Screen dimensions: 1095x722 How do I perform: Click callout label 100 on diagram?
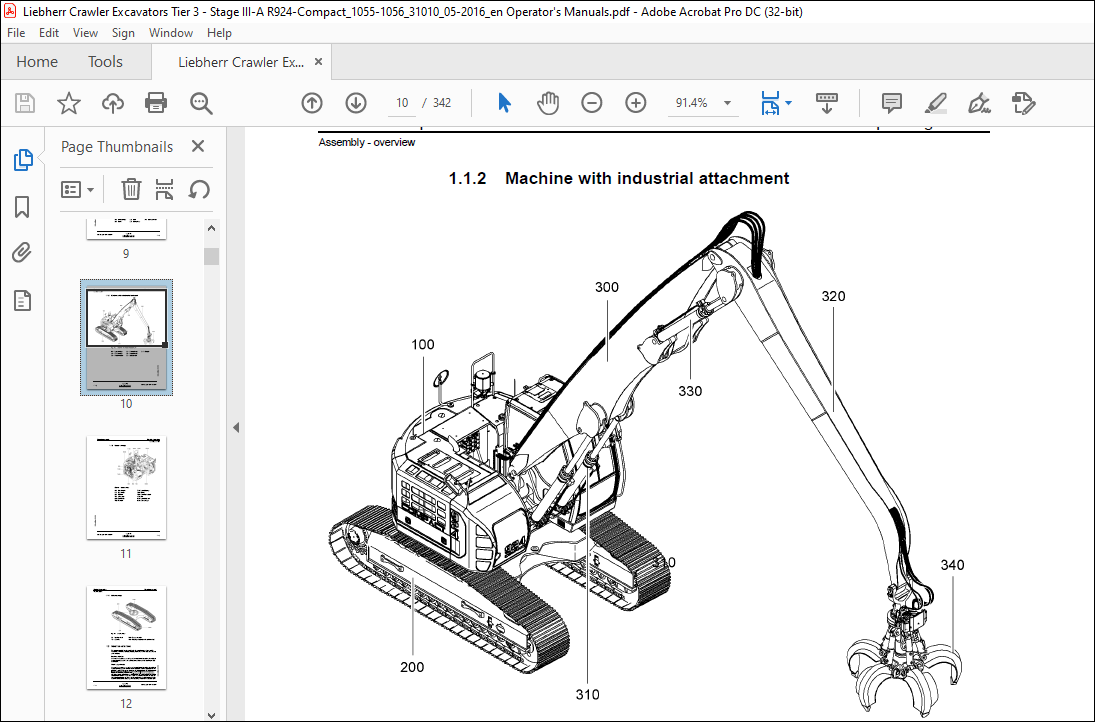click(422, 344)
